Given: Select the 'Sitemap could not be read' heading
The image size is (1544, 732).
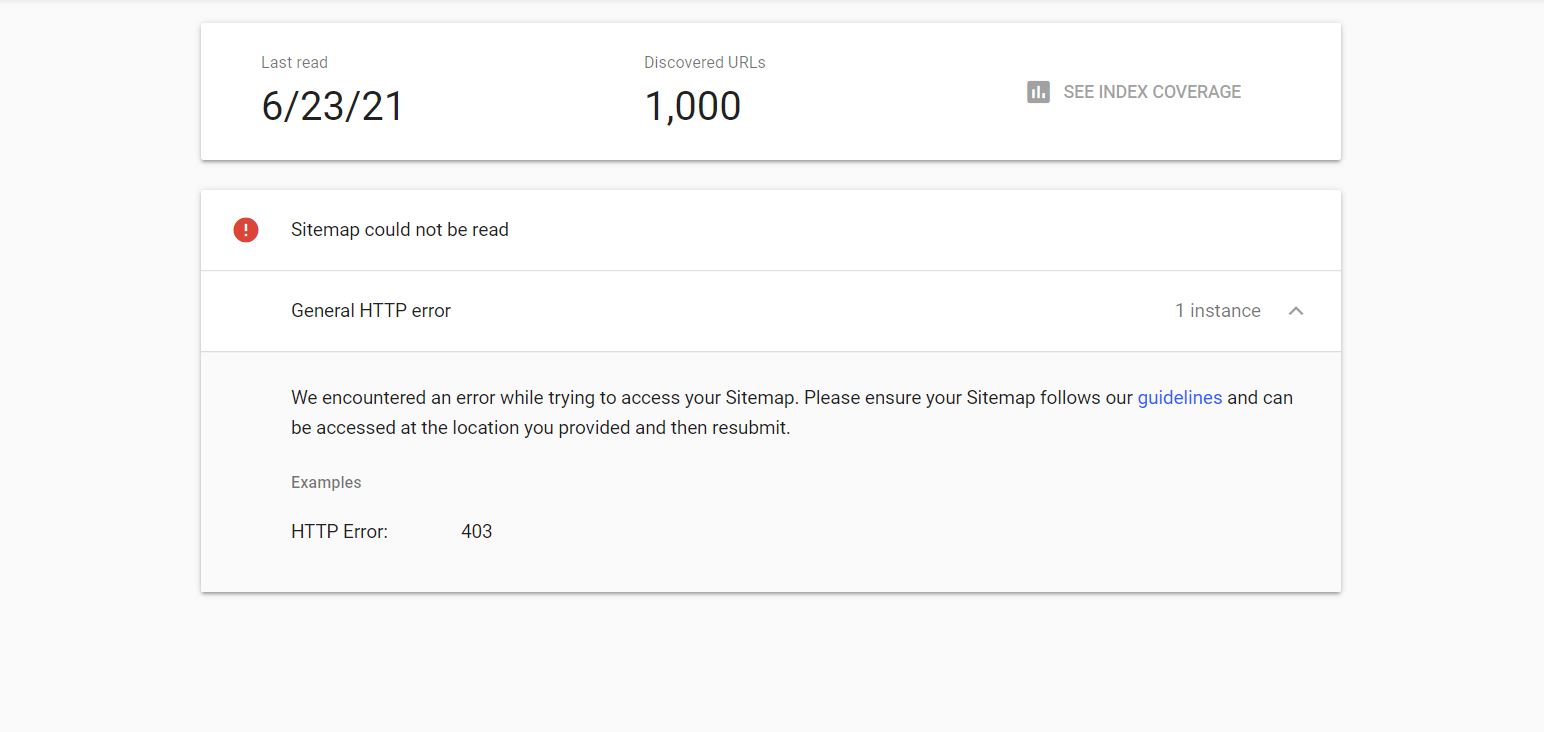Looking at the screenshot, I should 400,230.
